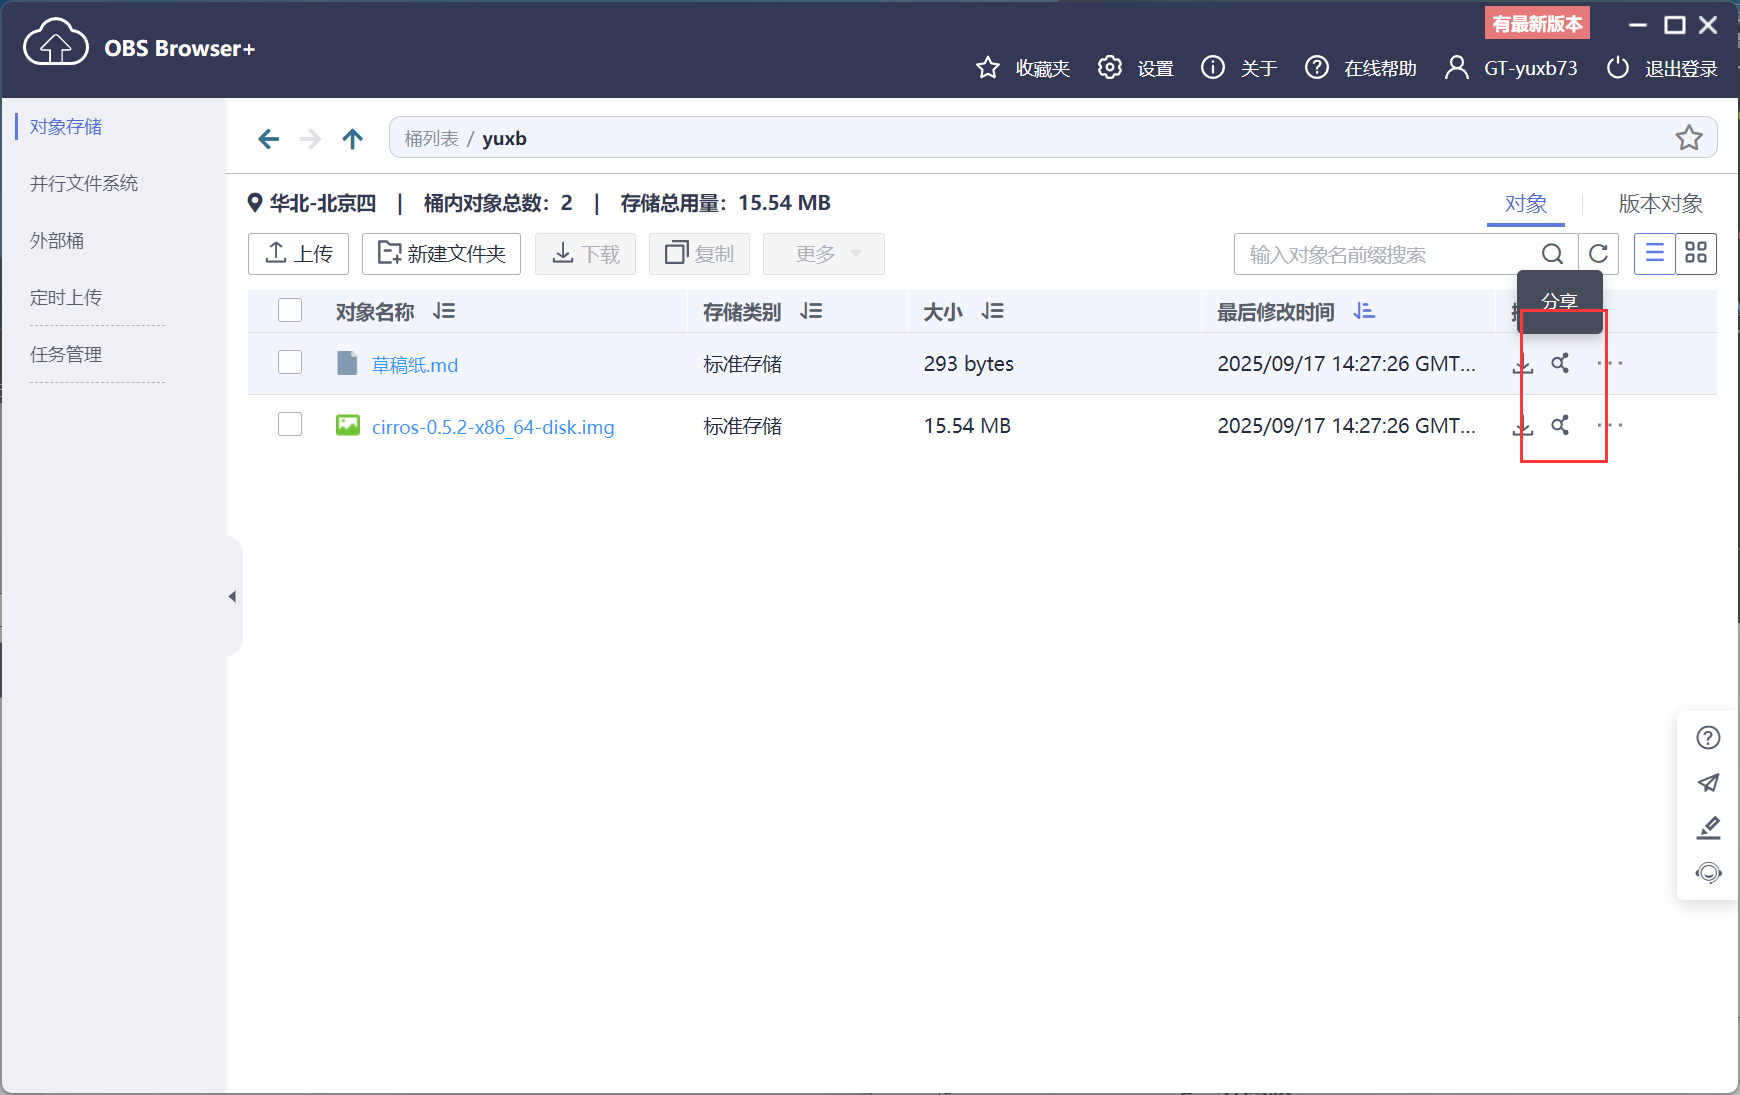Image resolution: width=1740 pixels, height=1095 pixels.
Task: Click 标准存储 in the 草稿纸.md row
Action: coord(742,364)
